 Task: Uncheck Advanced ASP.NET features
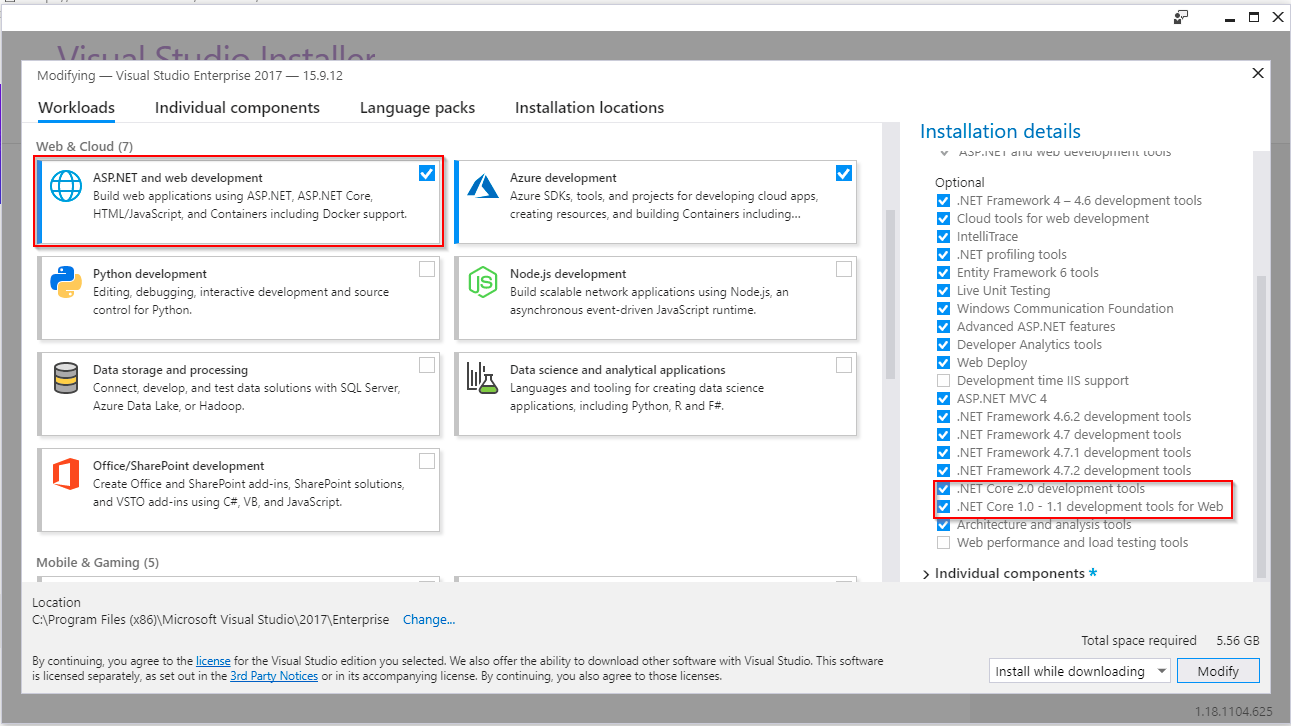click(x=943, y=326)
